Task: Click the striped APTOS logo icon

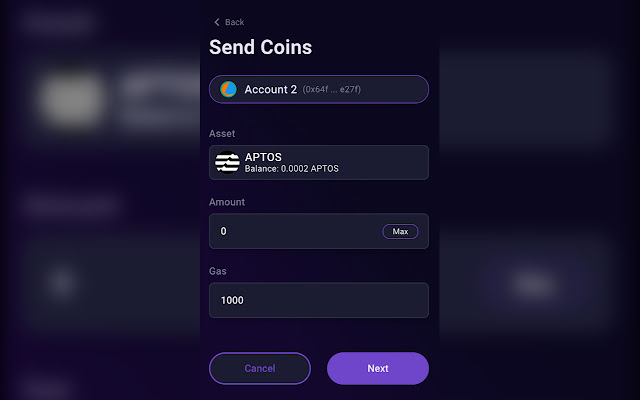Action: [x=227, y=162]
